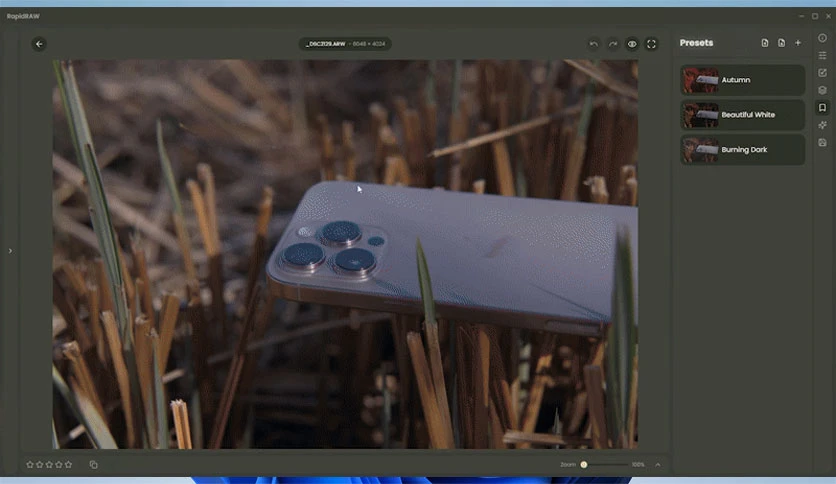The image size is (836, 484).
Task: Click the Beautiful White preset thumbnail
Action: click(701, 115)
